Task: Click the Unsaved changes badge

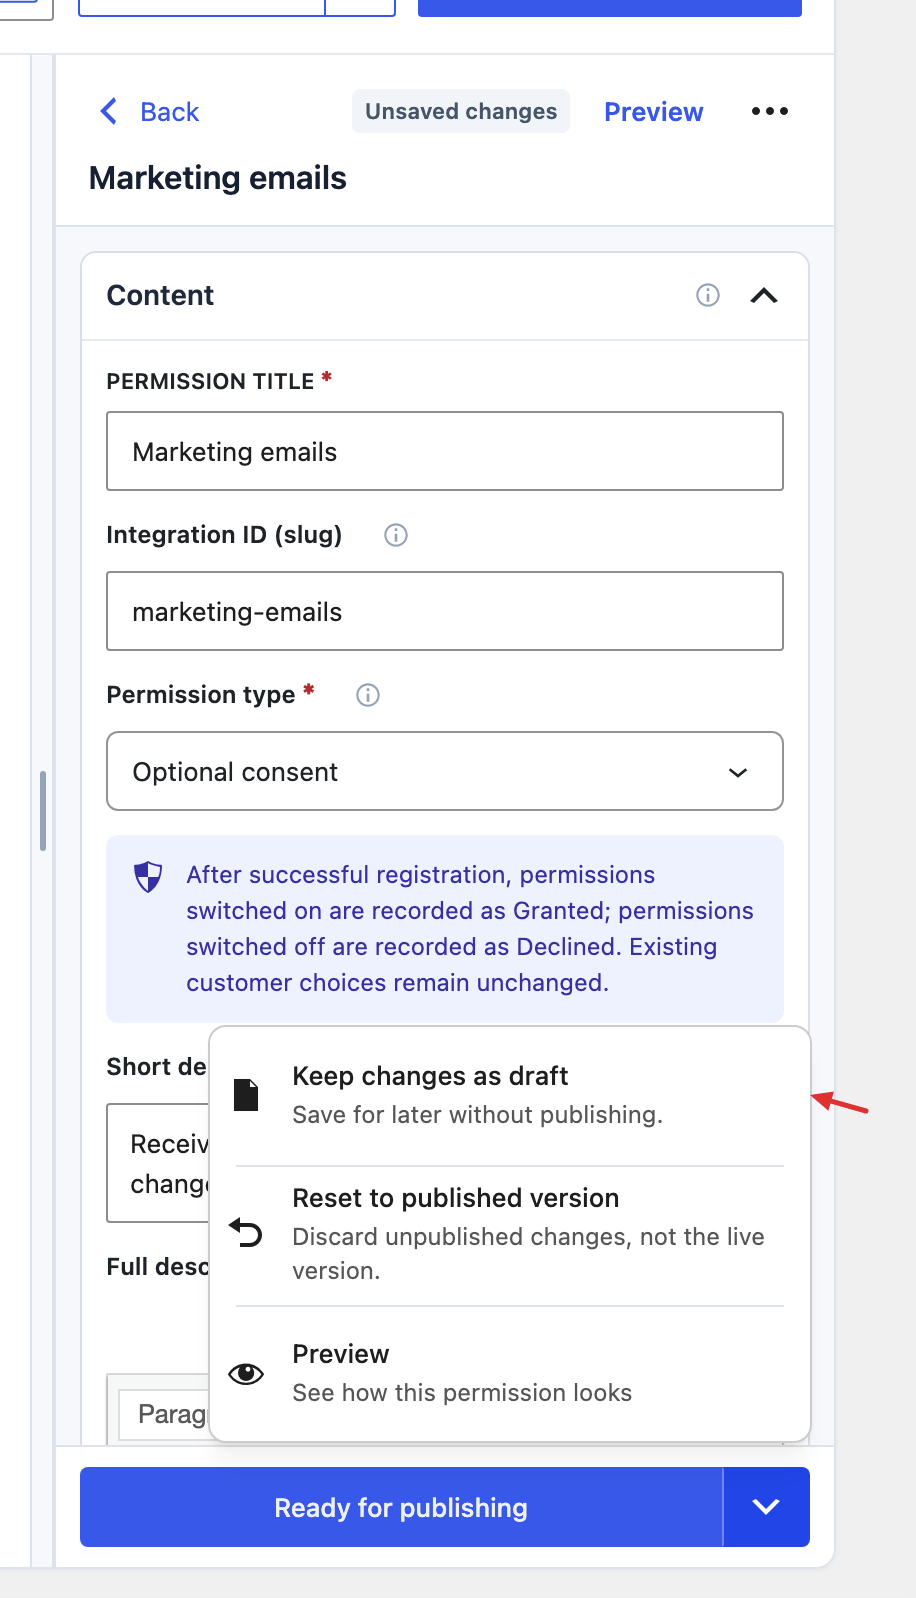Action: [461, 111]
